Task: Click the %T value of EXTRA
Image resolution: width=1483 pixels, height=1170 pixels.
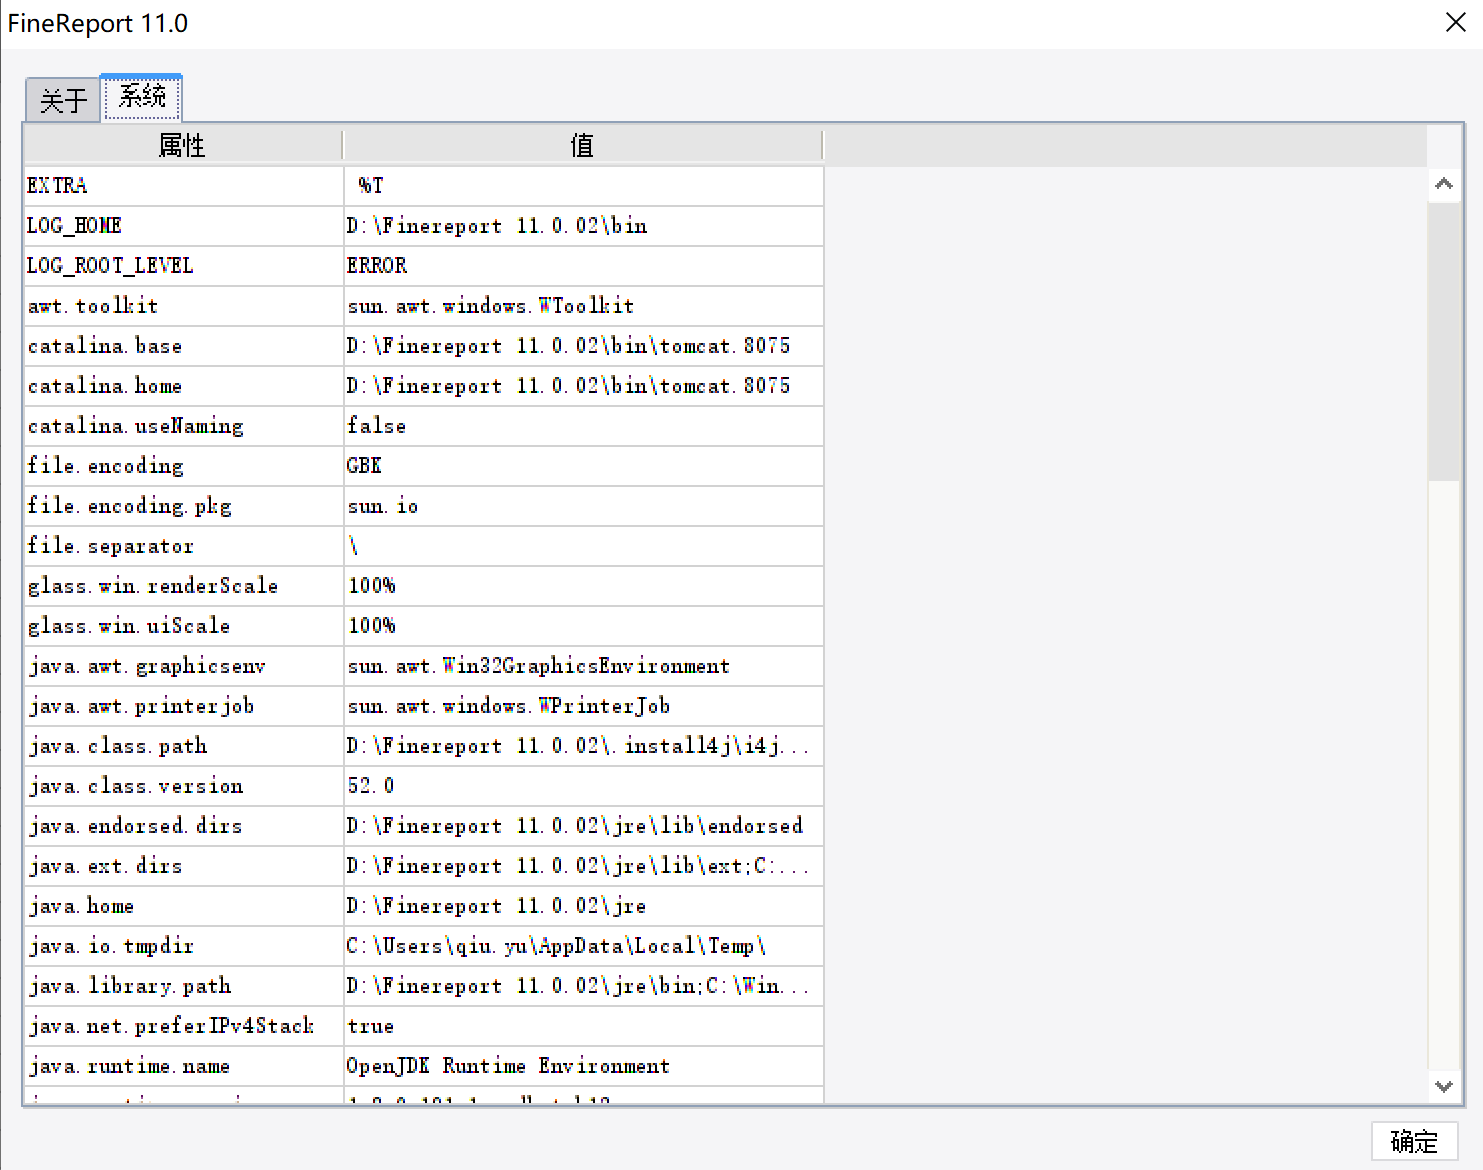Action: [x=371, y=186]
